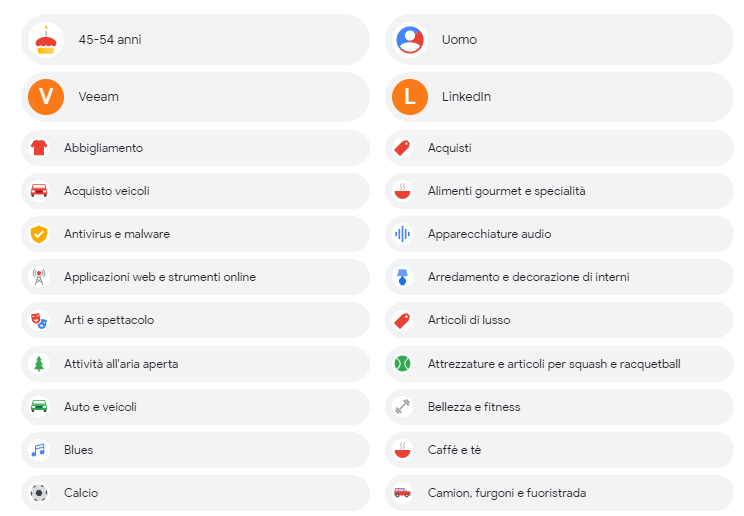Open the Acquisti interest category
This screenshot has height=516, width=744.
tap(559, 148)
